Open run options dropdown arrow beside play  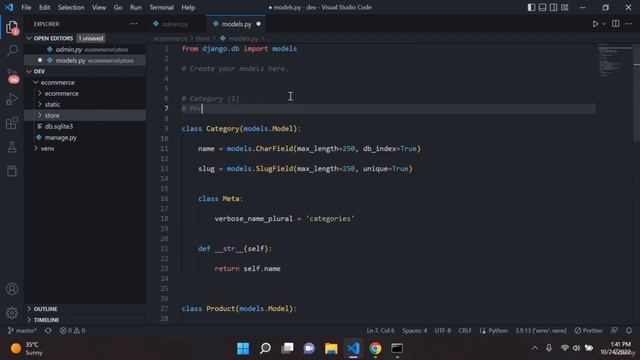point(604,24)
